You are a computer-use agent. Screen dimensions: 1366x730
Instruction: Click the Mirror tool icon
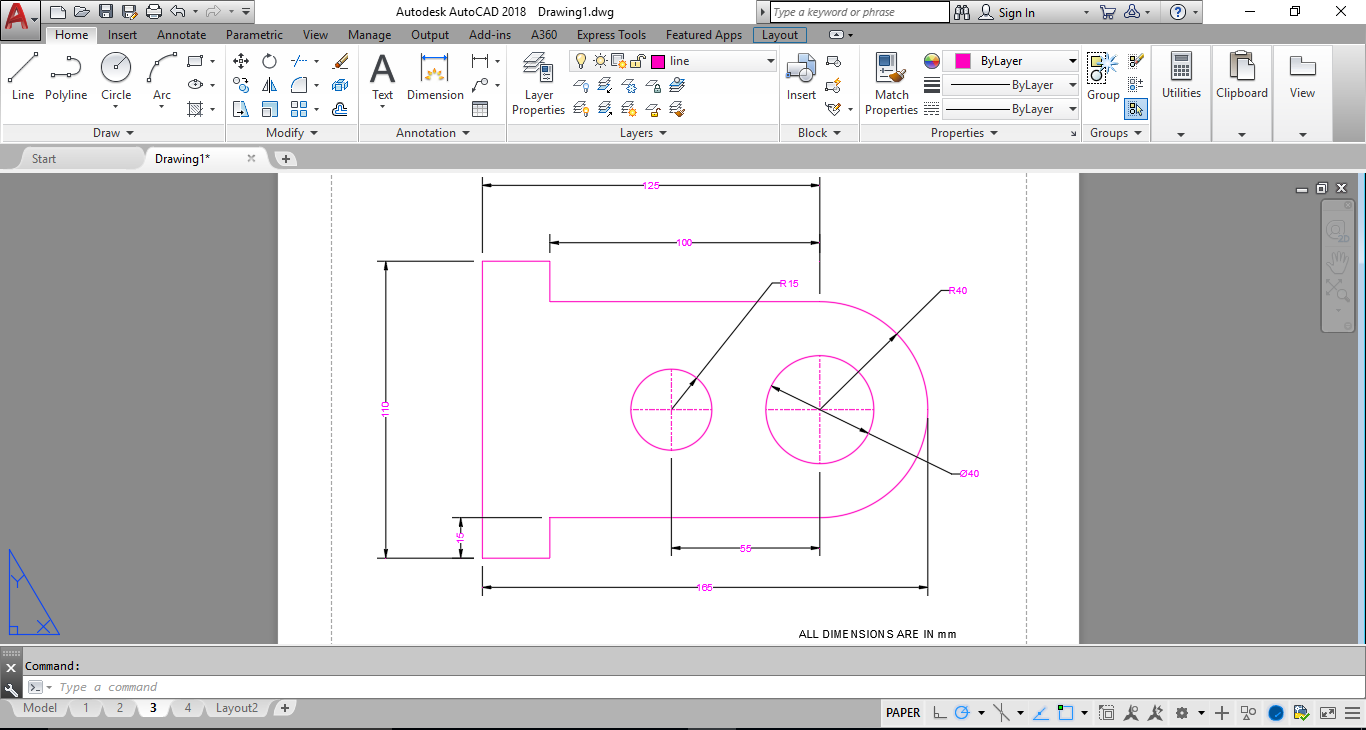270,85
